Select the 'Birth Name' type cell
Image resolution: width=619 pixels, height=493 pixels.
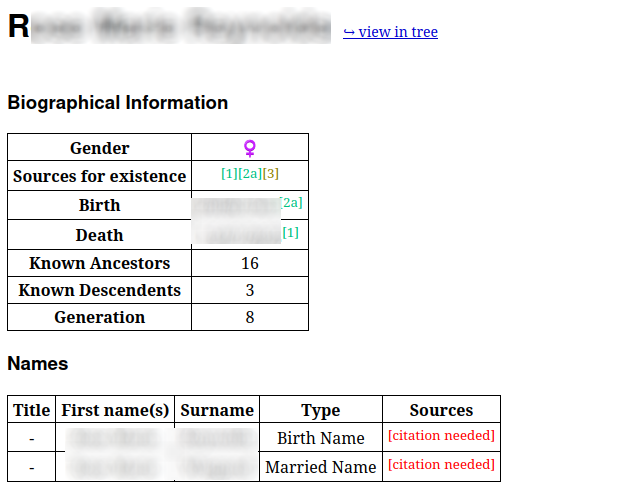point(321,438)
